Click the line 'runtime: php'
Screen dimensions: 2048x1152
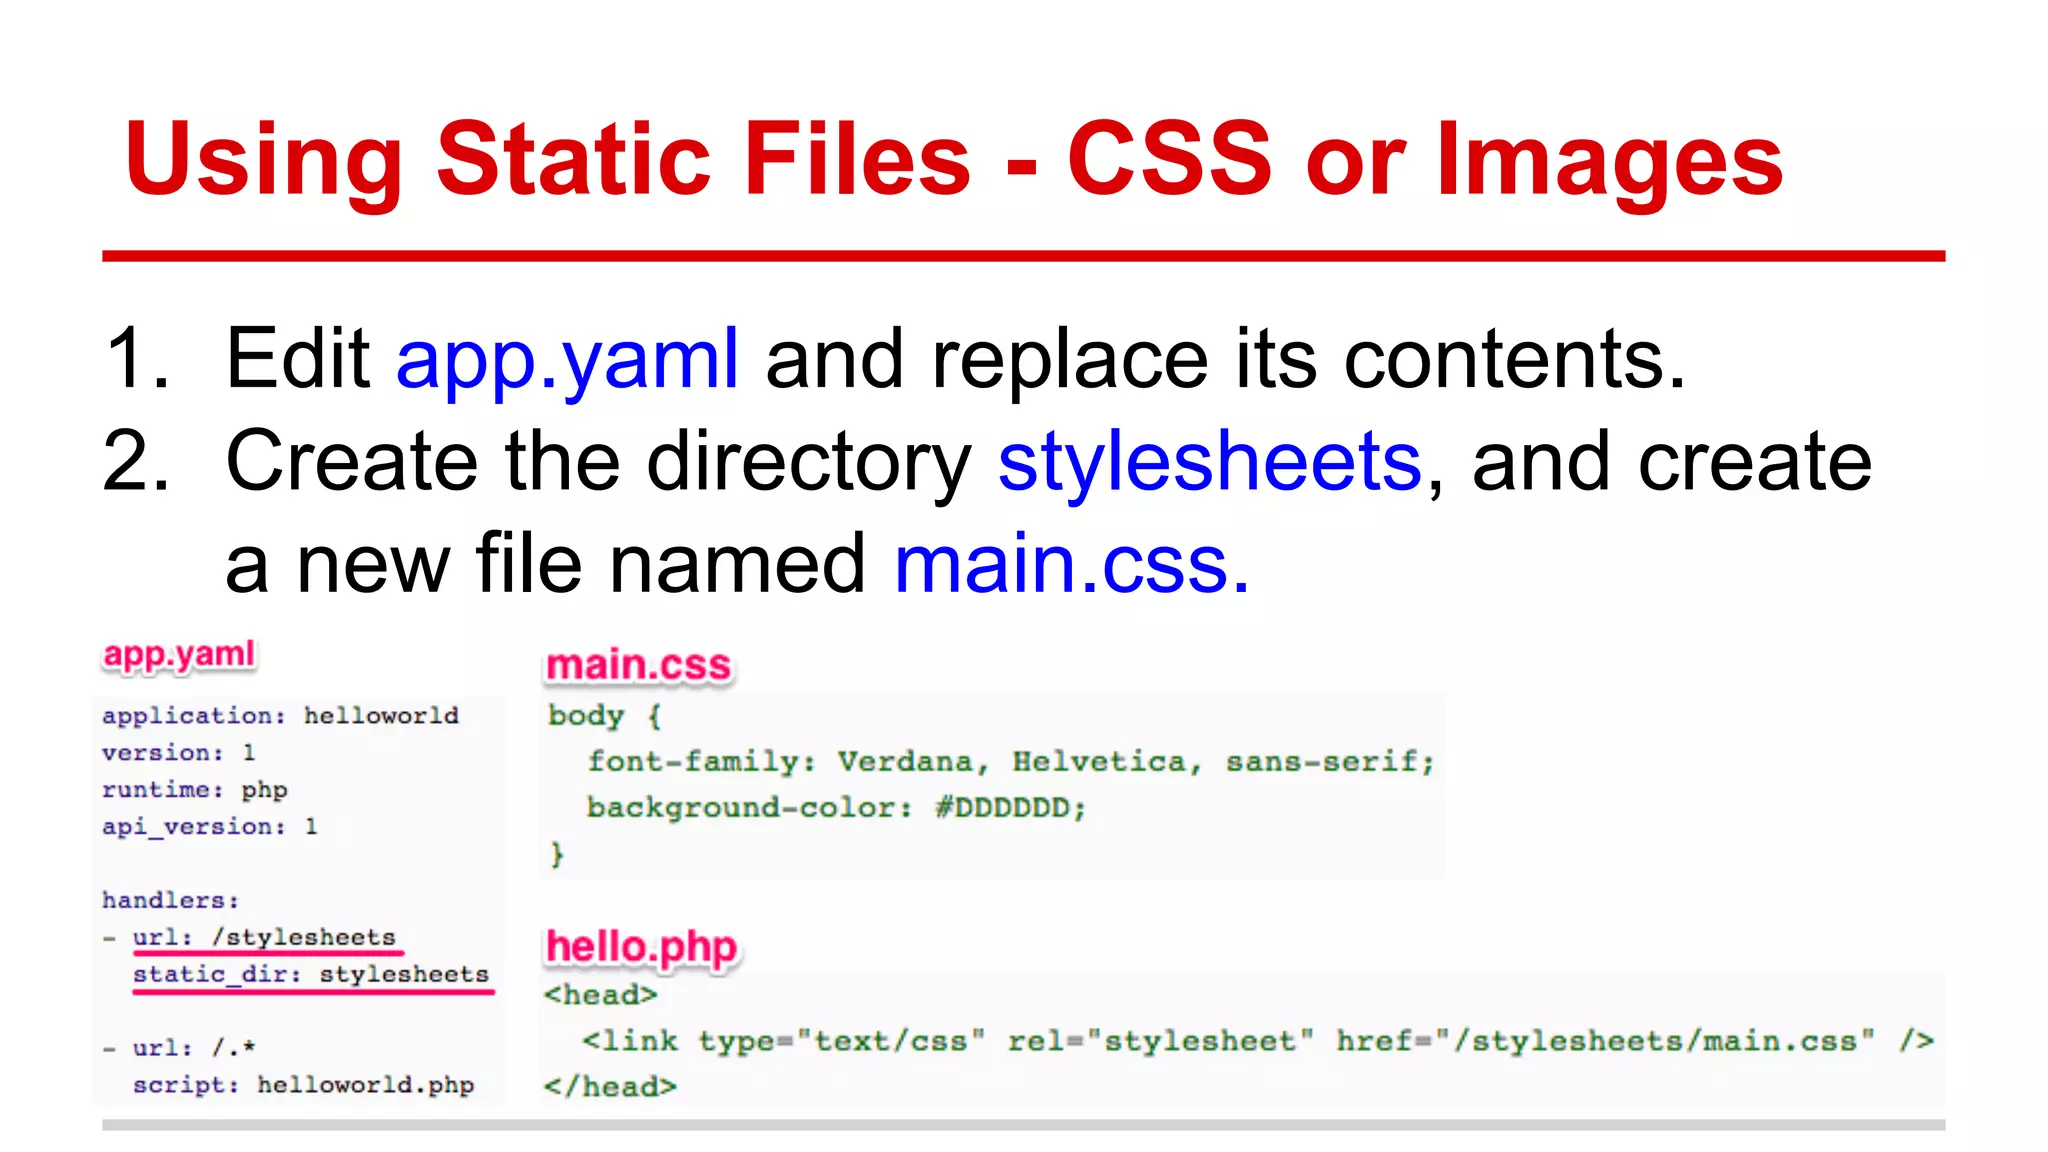(x=194, y=790)
